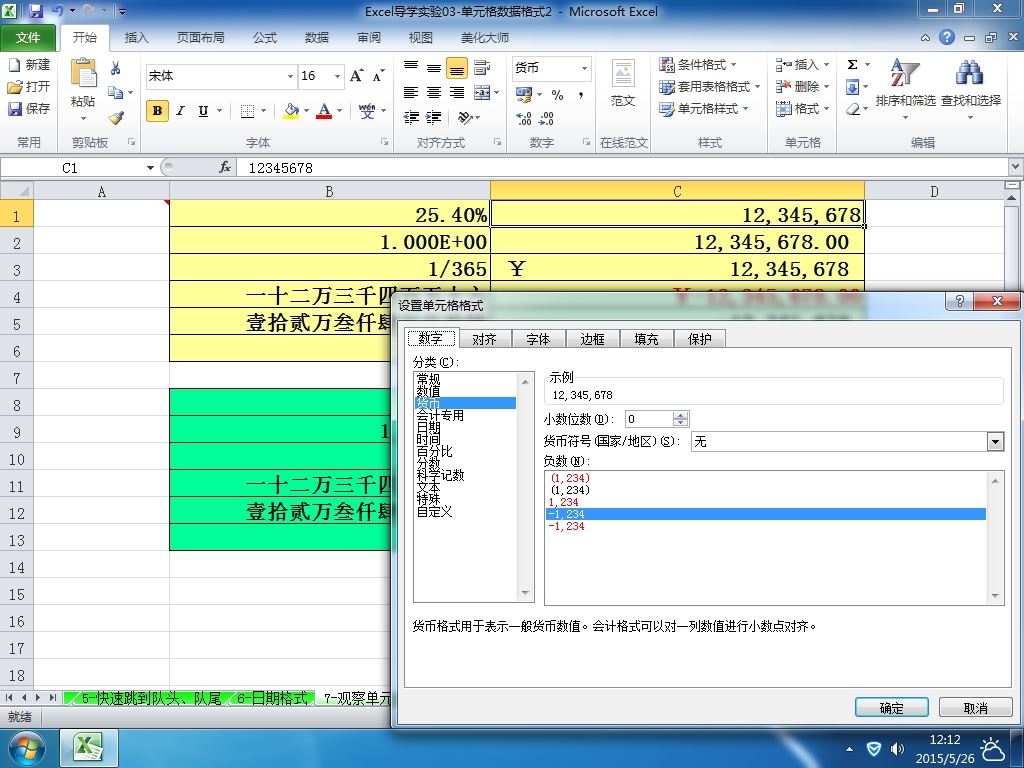Click the Wrap Text icon
1024x768 pixels.
click(482, 67)
